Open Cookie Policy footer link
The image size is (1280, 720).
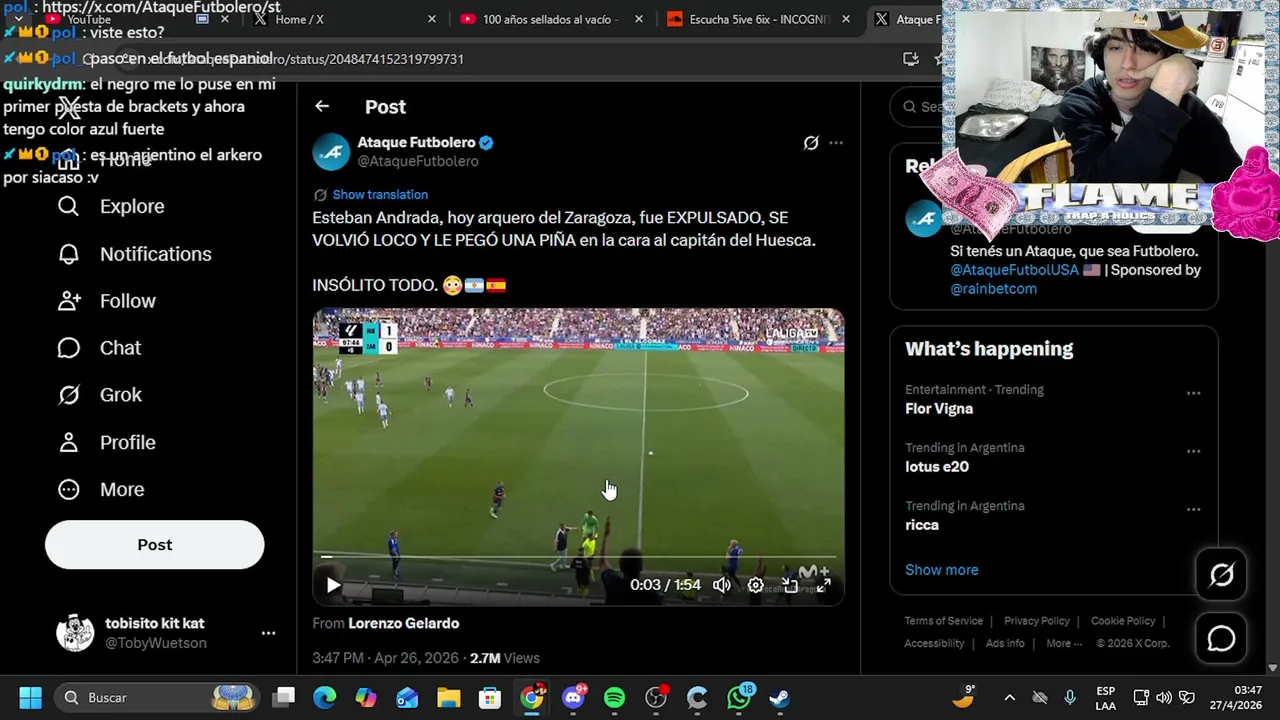point(1123,621)
